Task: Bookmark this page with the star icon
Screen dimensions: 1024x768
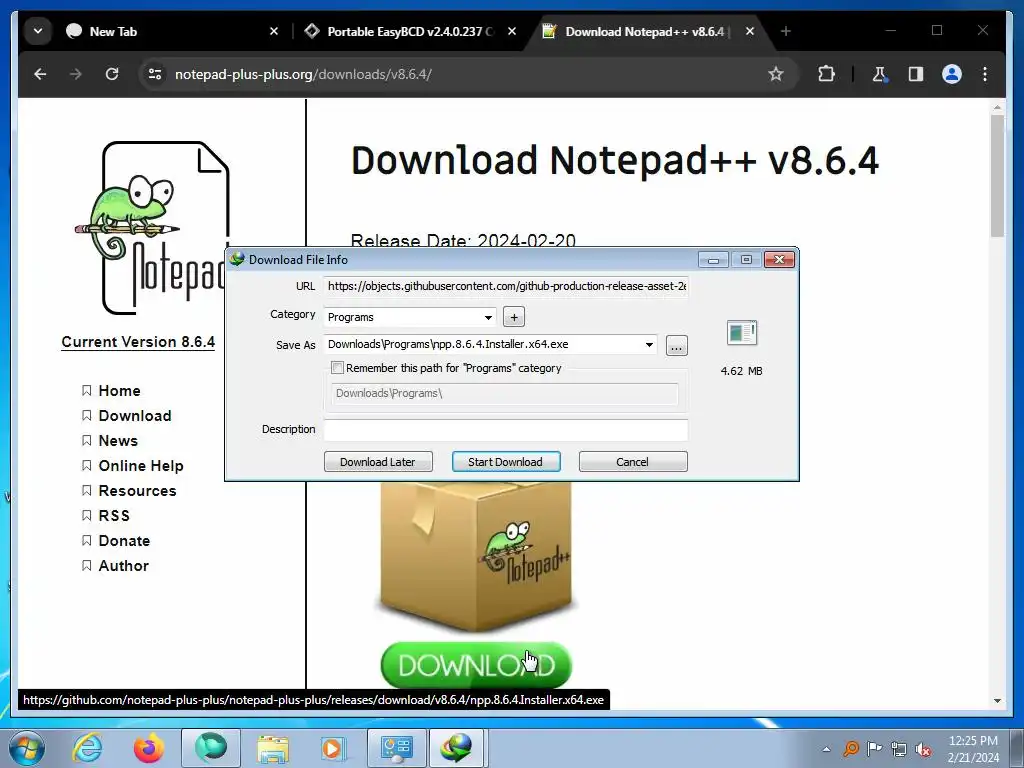Action: tap(775, 74)
